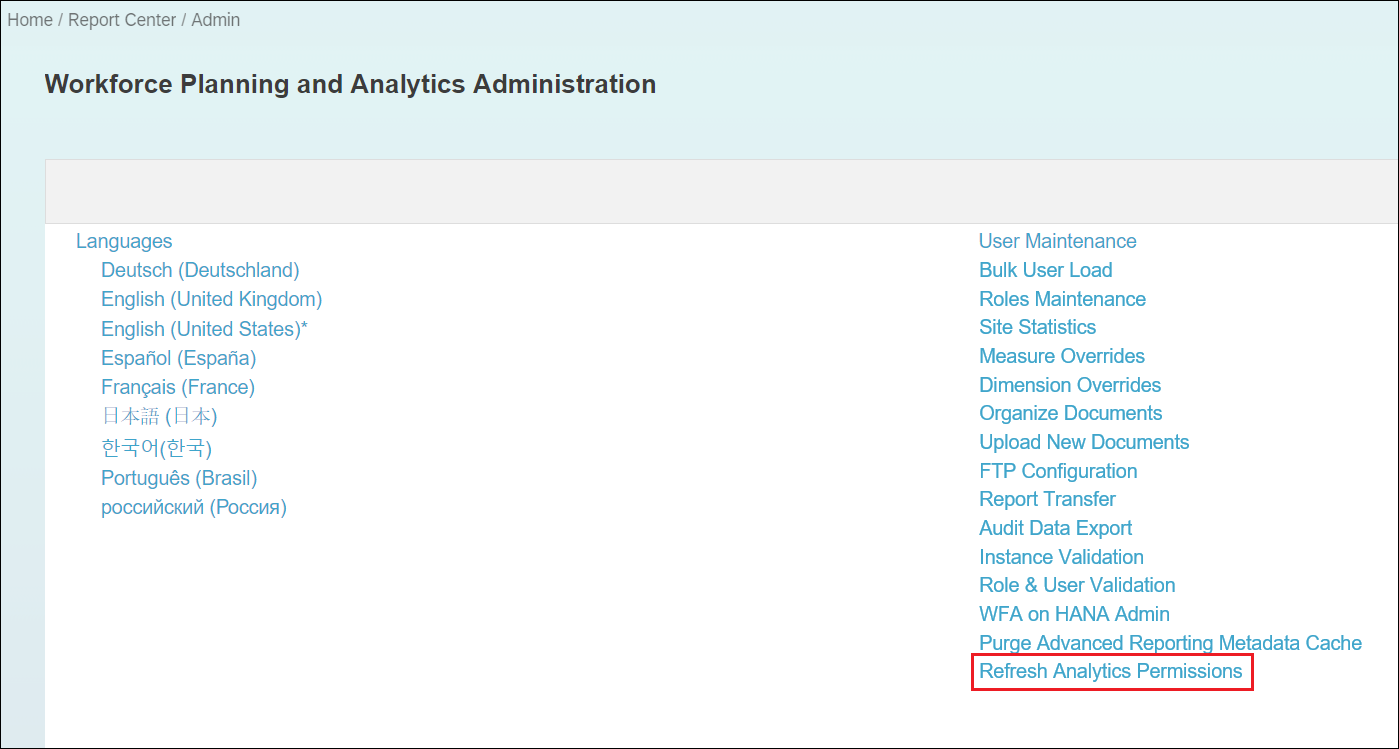1399x749 pixels.
Task: Switch to Português (Brasil) language
Action: [x=179, y=478]
